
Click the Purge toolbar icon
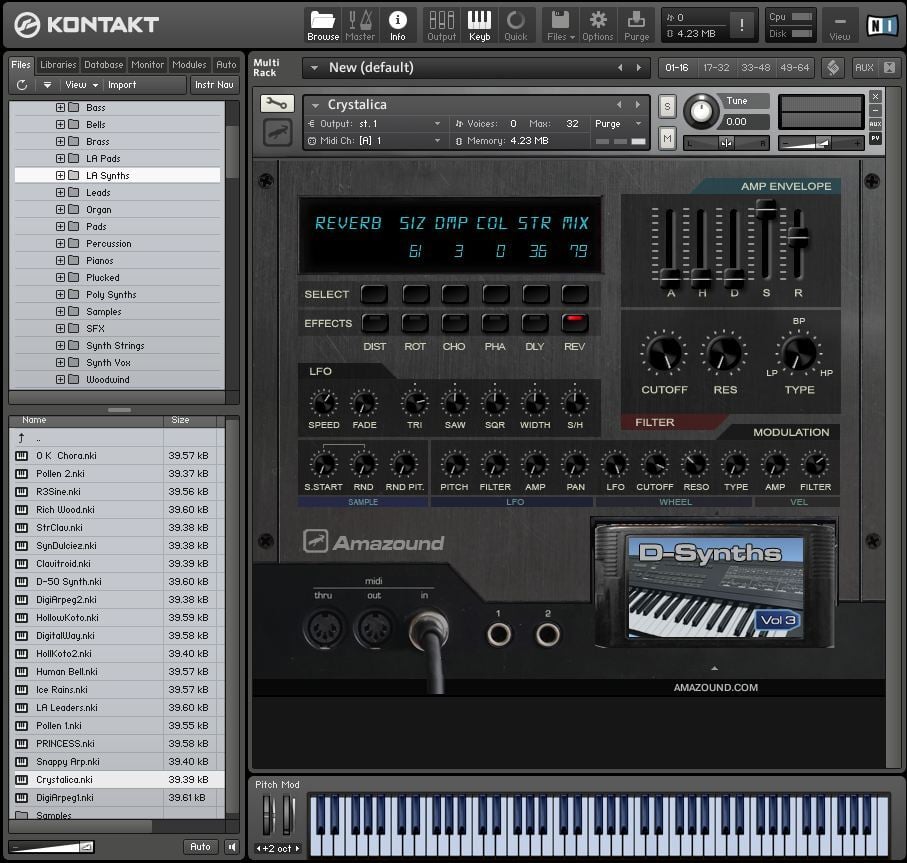tap(636, 25)
